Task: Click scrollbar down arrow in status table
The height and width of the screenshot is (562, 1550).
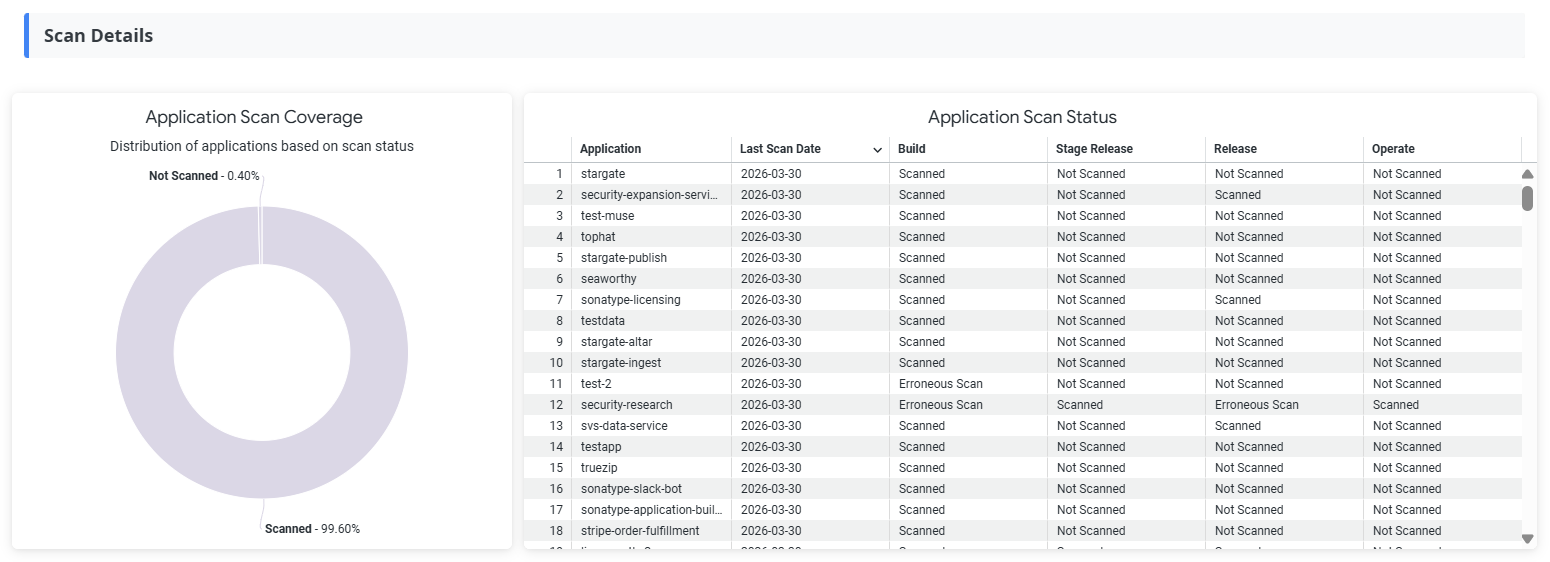Action: (1527, 538)
